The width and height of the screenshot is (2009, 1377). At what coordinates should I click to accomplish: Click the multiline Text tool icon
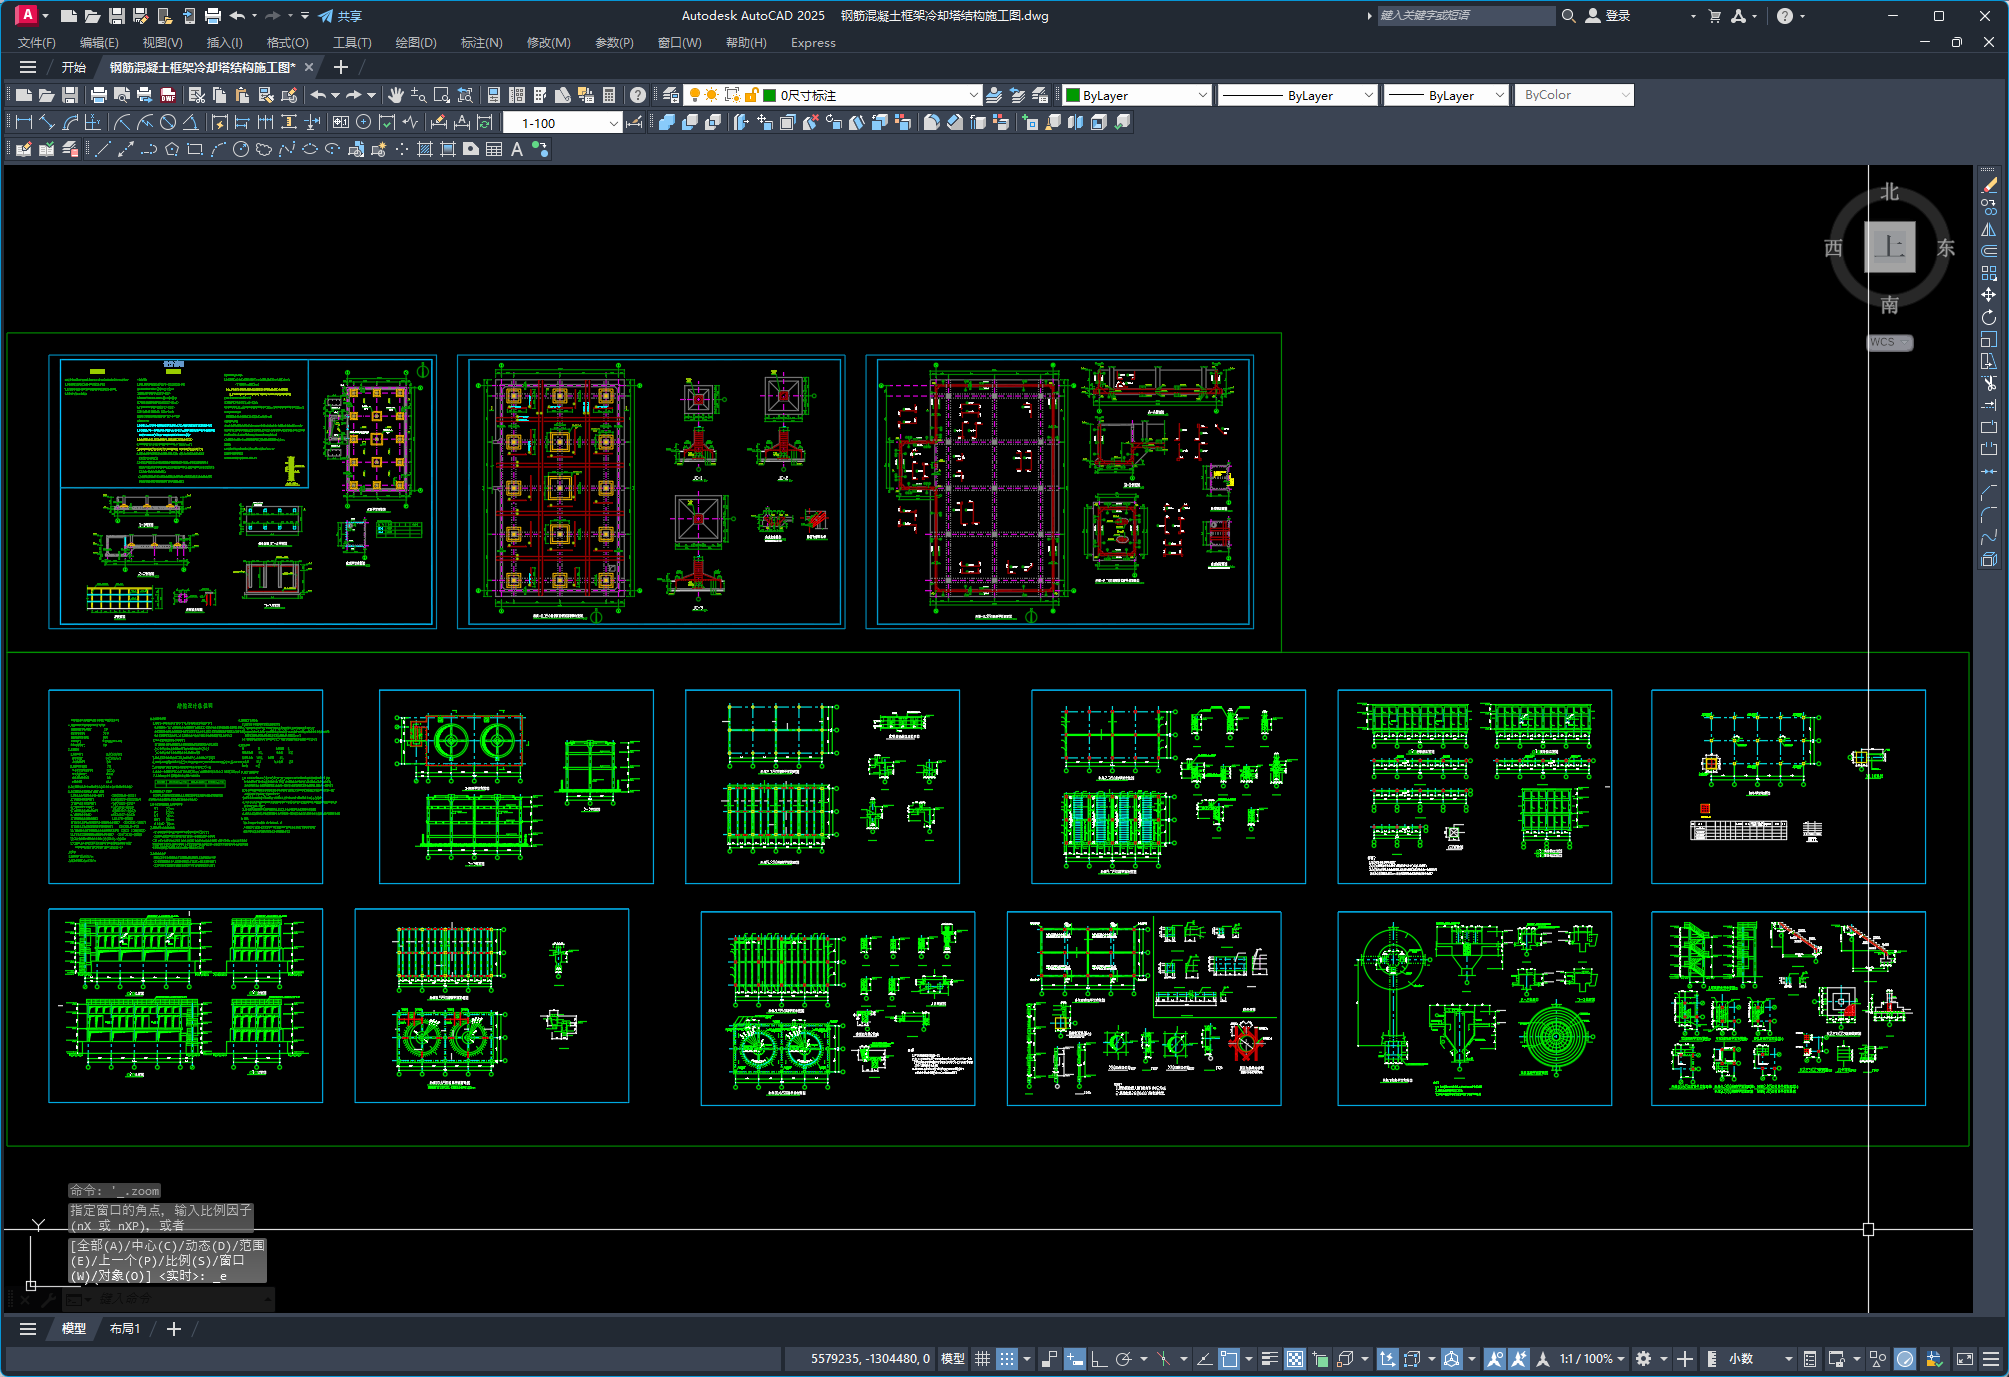coord(517,149)
